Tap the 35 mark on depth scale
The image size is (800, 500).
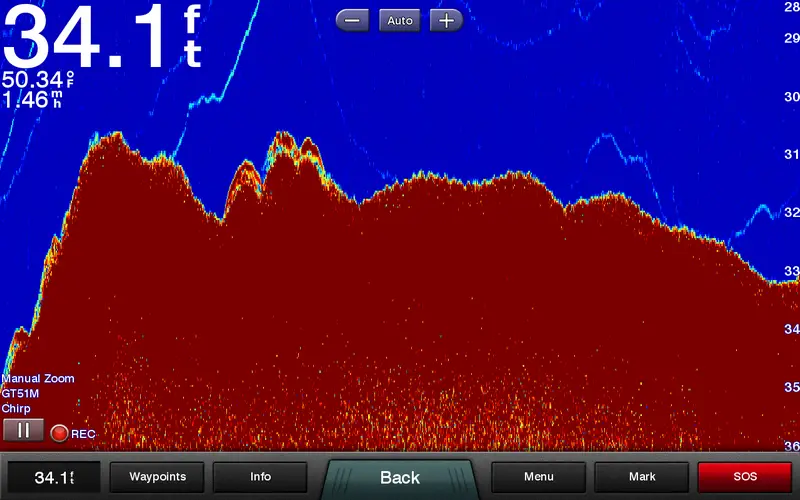pos(790,387)
